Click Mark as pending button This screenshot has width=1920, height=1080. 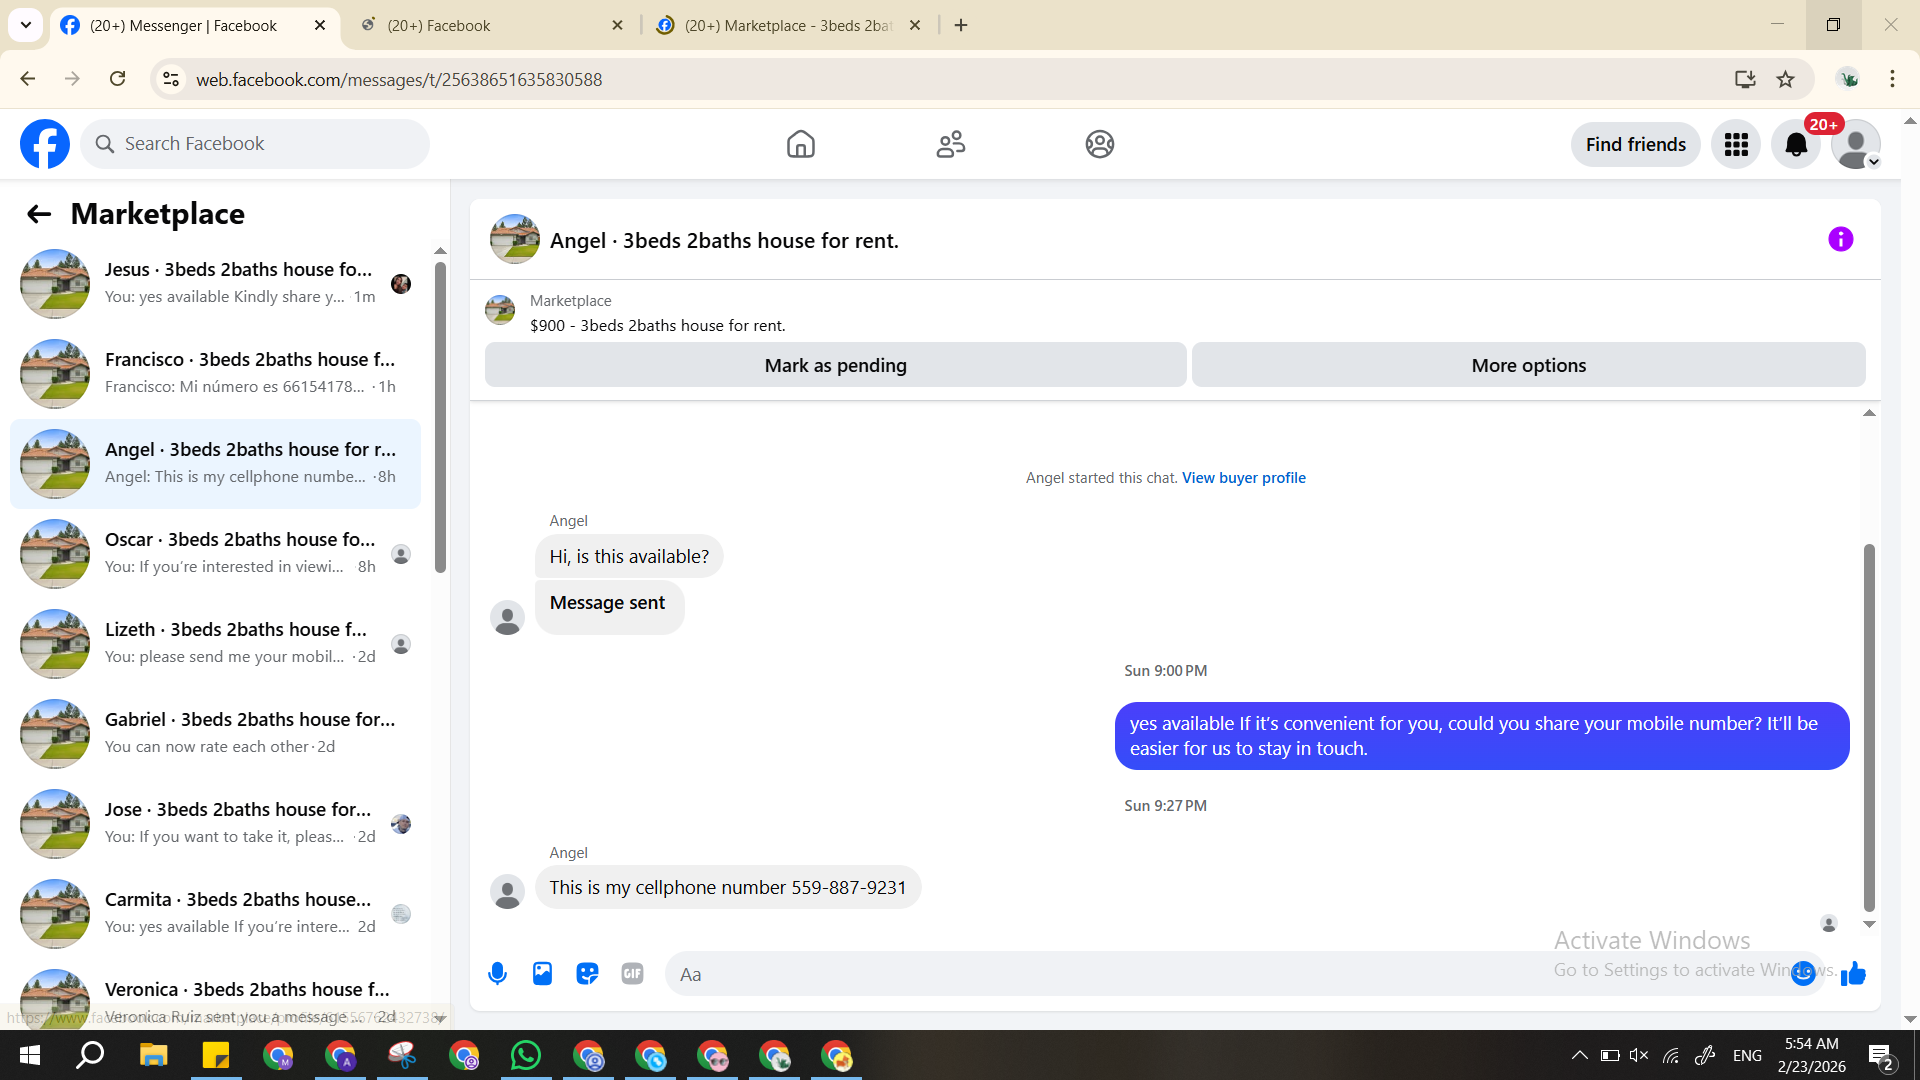coord(836,365)
